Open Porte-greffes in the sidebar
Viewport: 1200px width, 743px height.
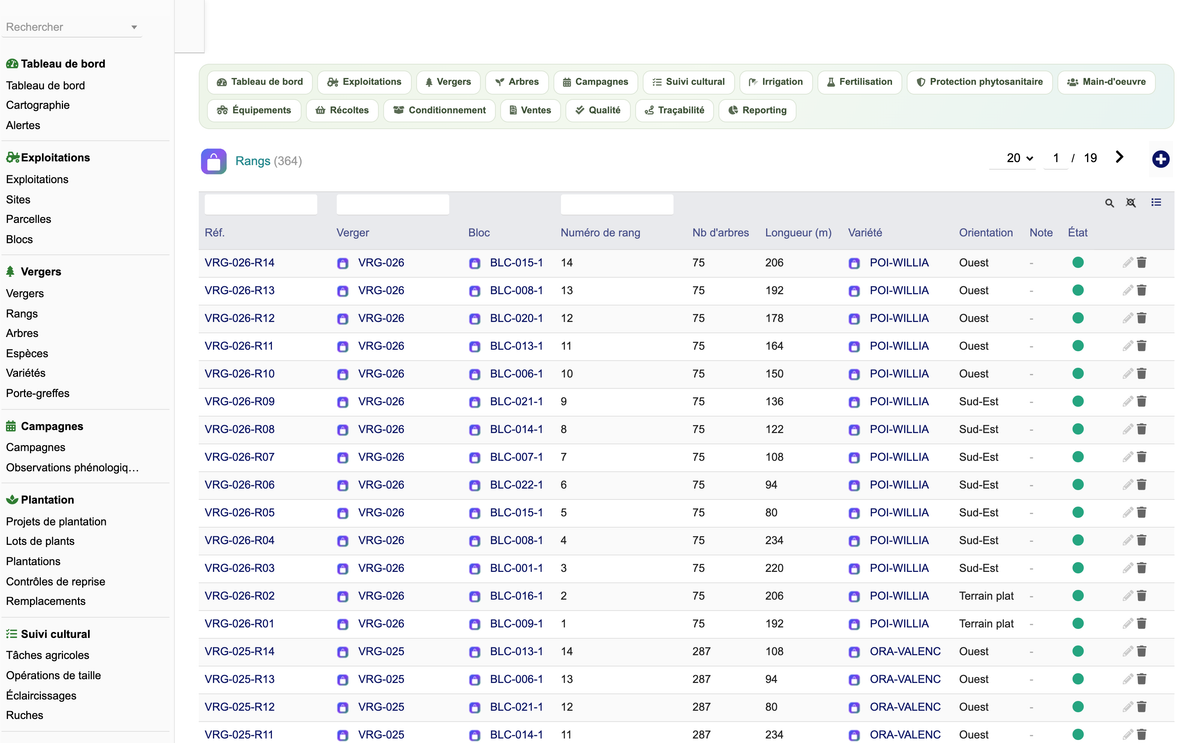[38, 393]
